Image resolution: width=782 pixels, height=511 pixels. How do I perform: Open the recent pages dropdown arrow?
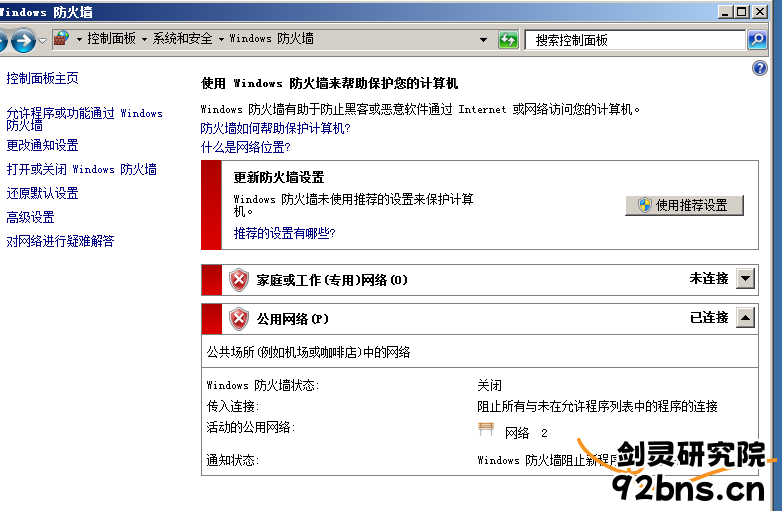(x=43, y=41)
